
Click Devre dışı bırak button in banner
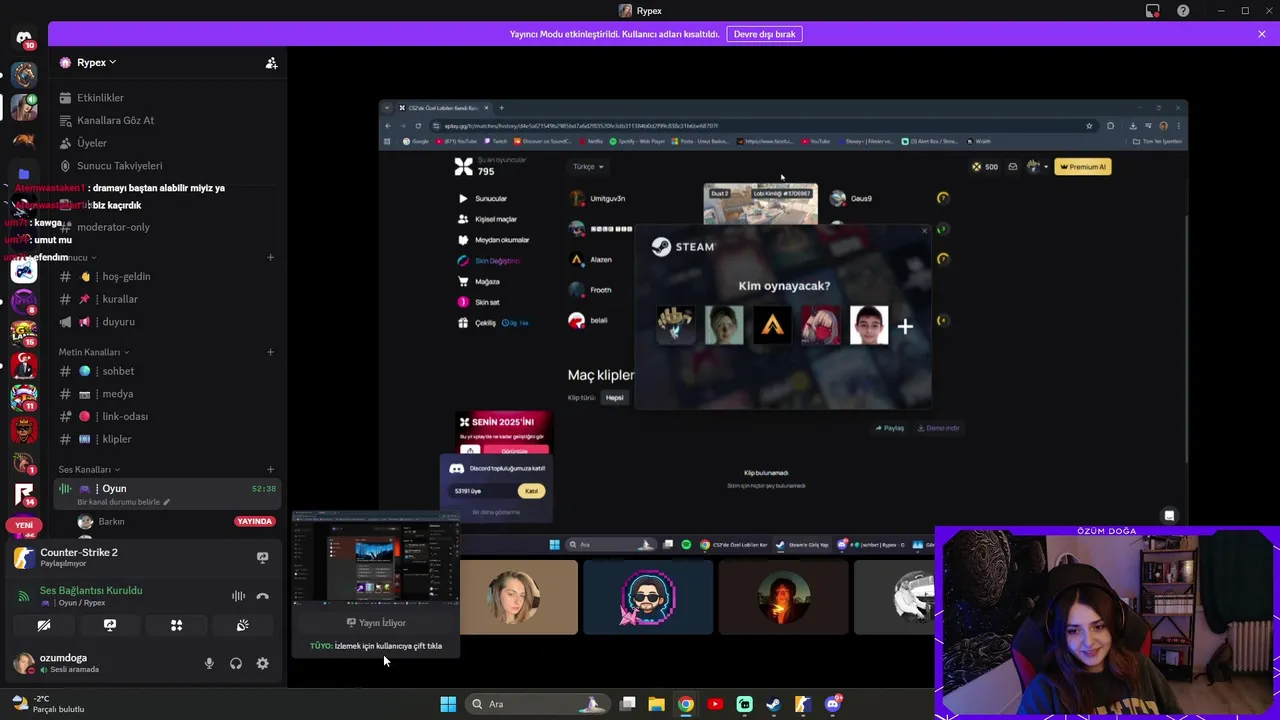[764, 34]
